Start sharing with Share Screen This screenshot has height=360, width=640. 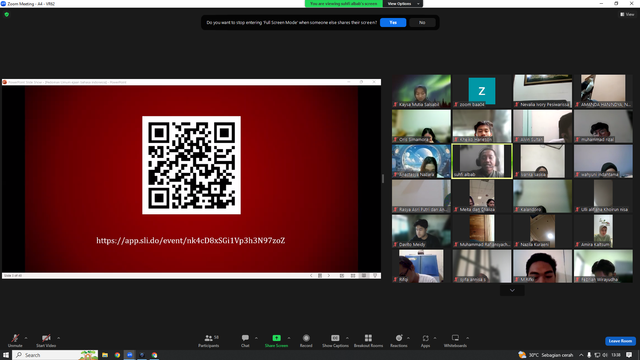(276, 341)
